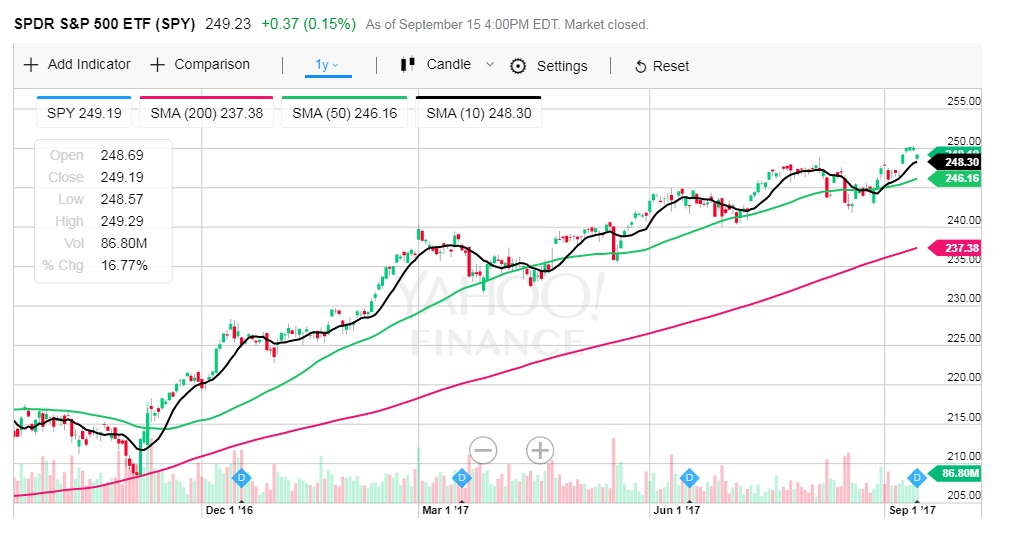Click the dividend marker near Mar 1 '17
The width and height of the screenshot is (1009, 552).
pyautogui.click(x=461, y=478)
